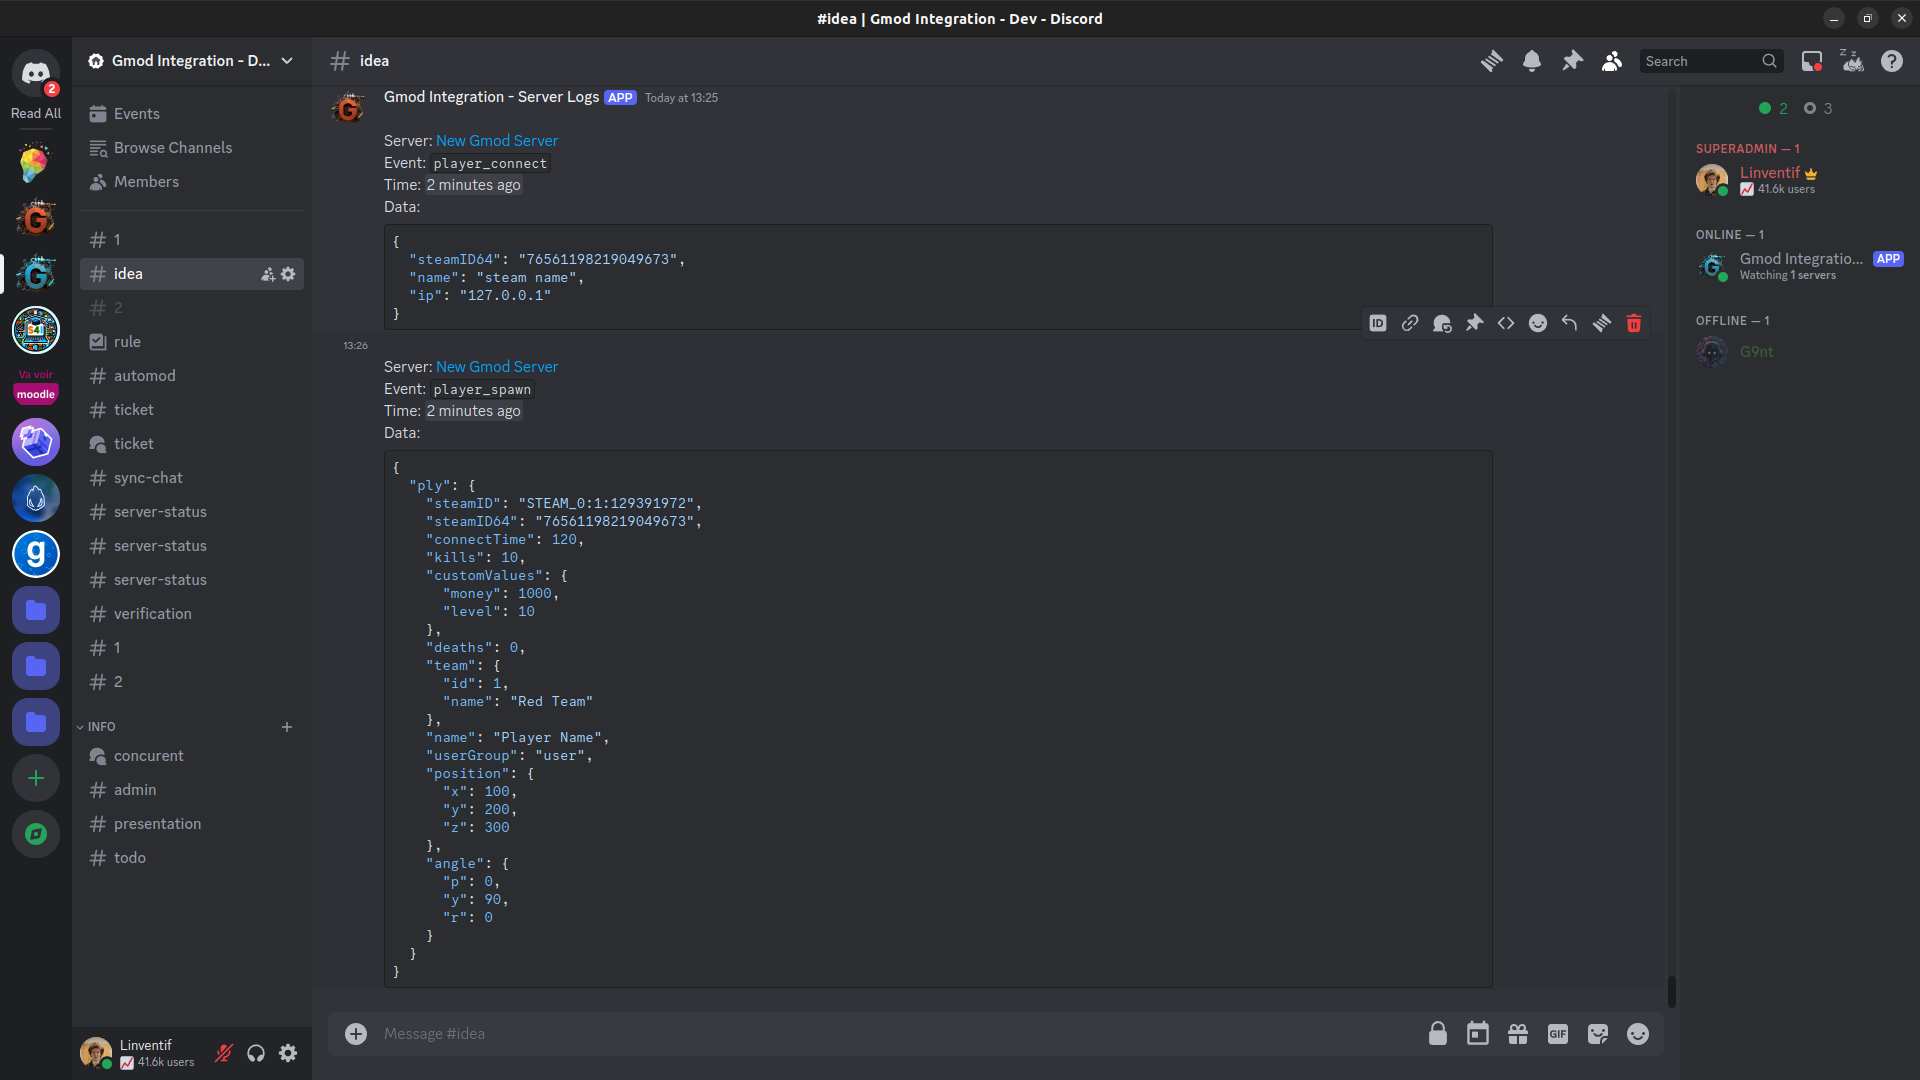Open moodle server icon in sidebar
The width and height of the screenshot is (1920, 1080).
pyautogui.click(x=36, y=386)
